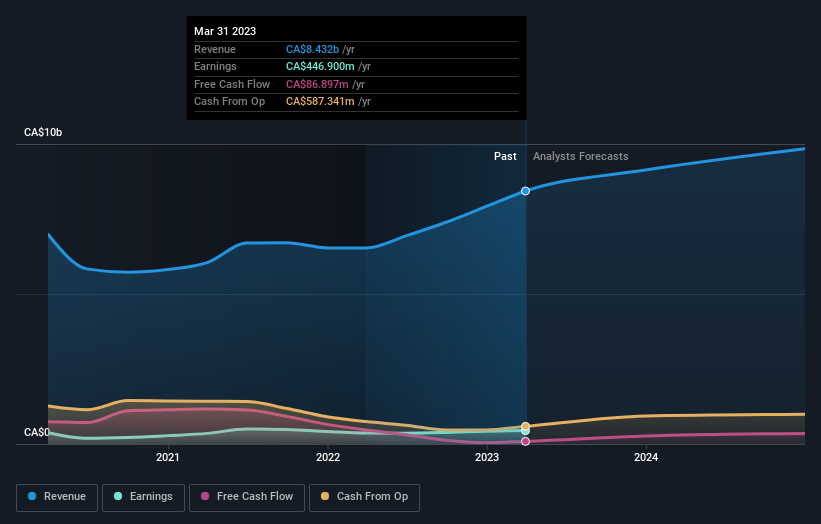This screenshot has height=524, width=821.
Task: Toggle the Earnings legend button
Action: click(143, 497)
